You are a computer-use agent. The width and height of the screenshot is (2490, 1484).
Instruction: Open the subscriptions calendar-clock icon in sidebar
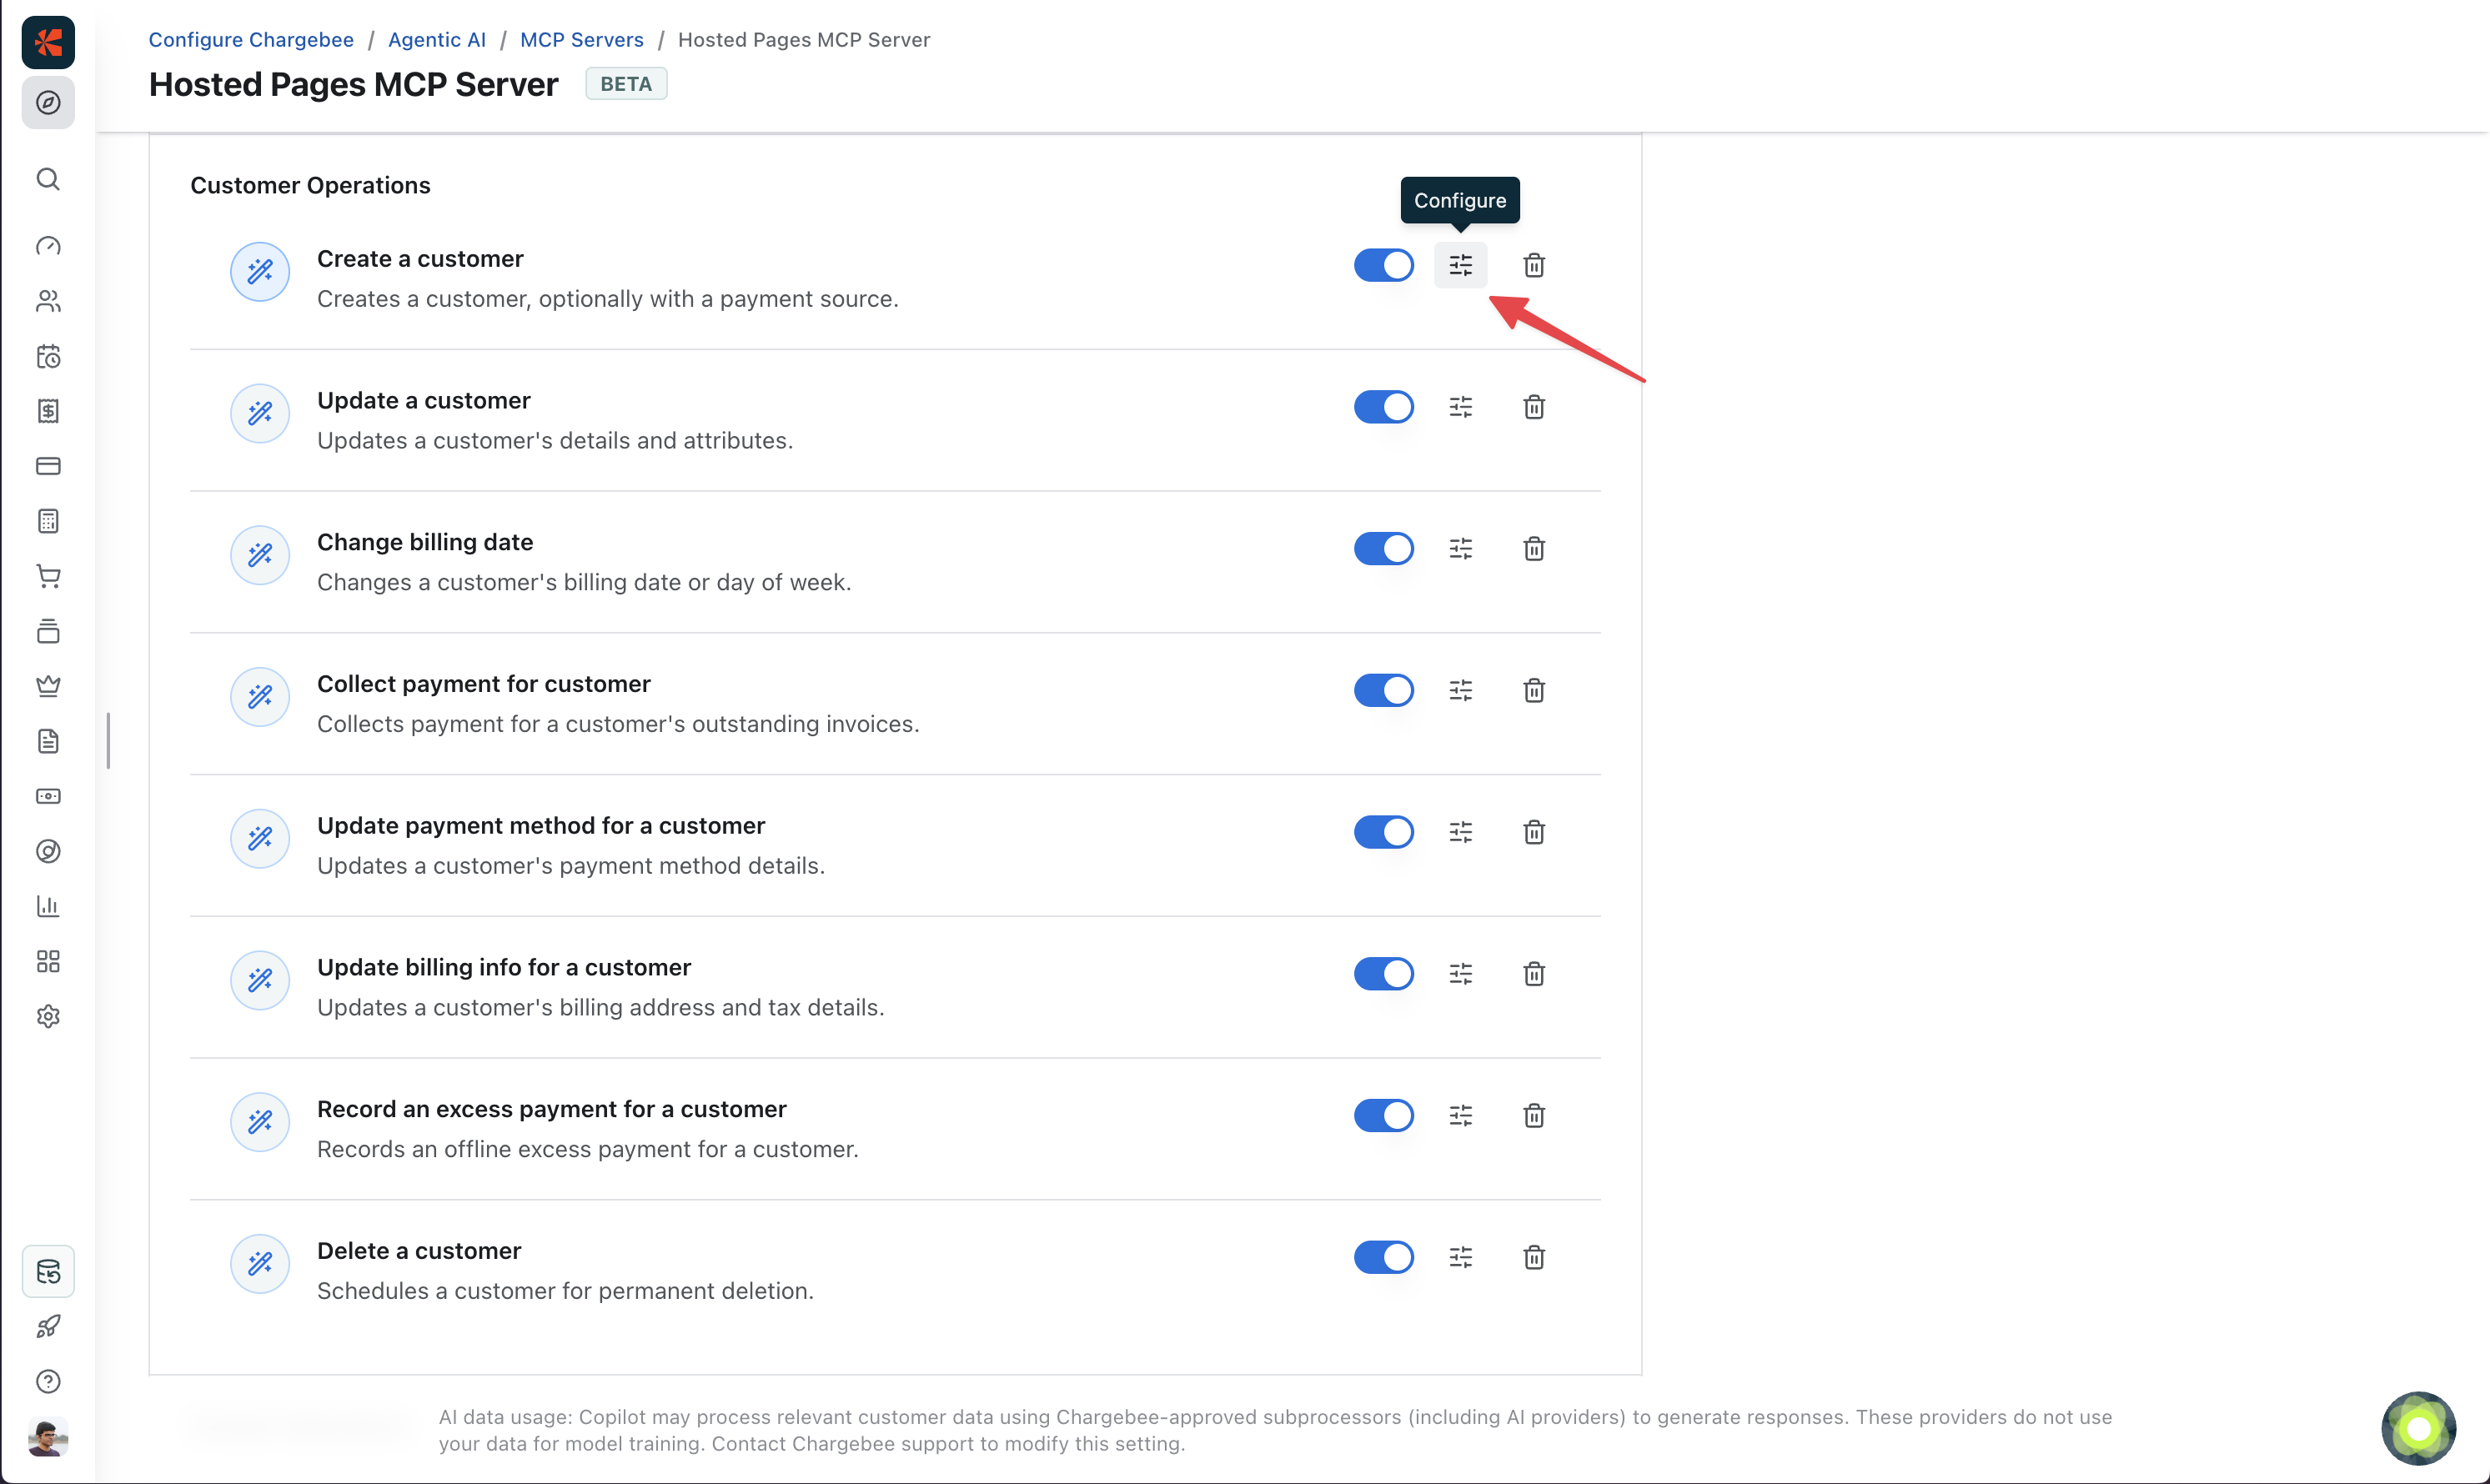[x=48, y=356]
